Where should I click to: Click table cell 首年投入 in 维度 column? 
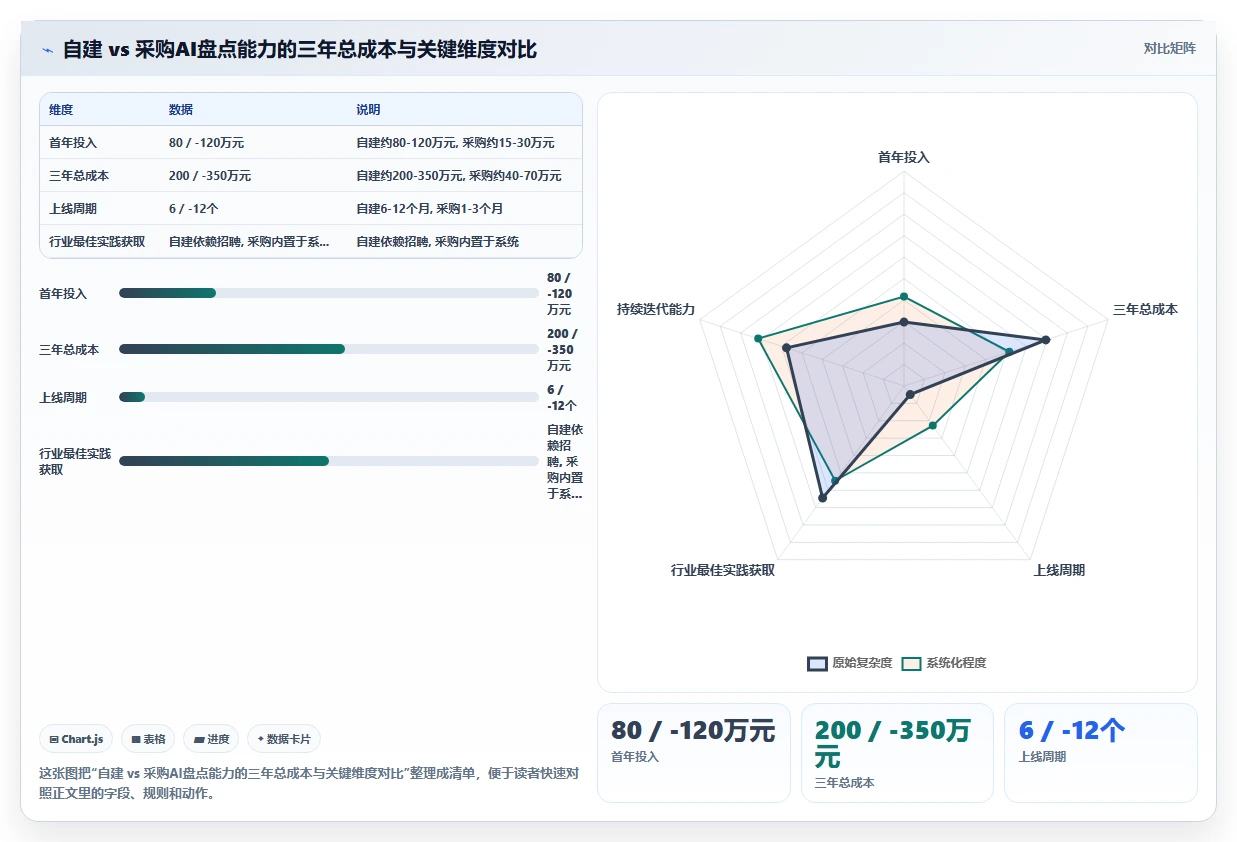[x=73, y=143]
